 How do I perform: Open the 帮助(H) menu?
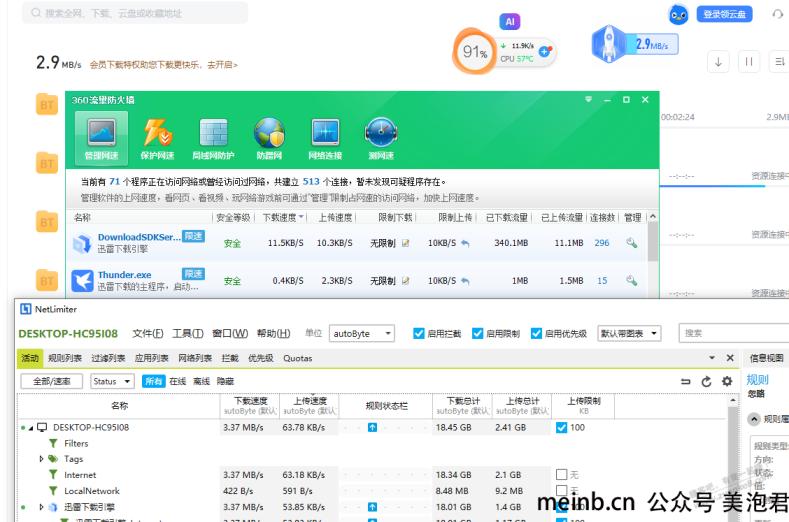pyautogui.click(x=273, y=333)
